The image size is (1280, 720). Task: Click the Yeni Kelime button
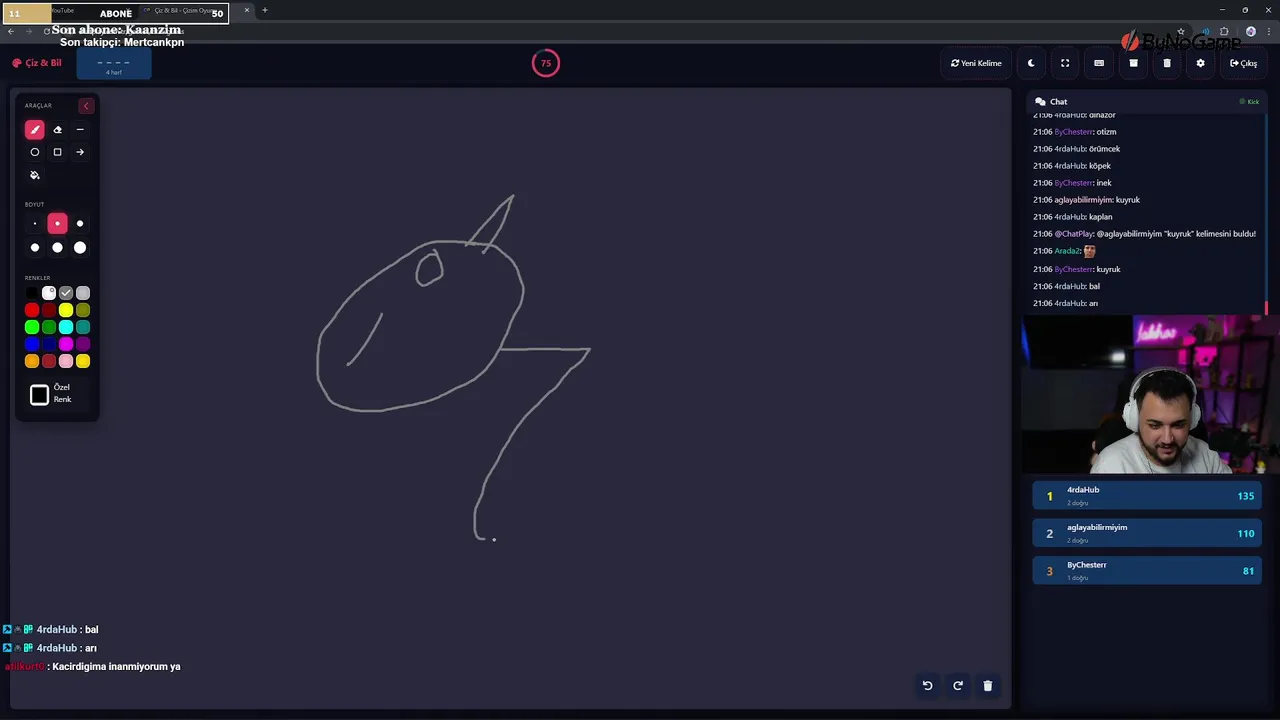(976, 63)
